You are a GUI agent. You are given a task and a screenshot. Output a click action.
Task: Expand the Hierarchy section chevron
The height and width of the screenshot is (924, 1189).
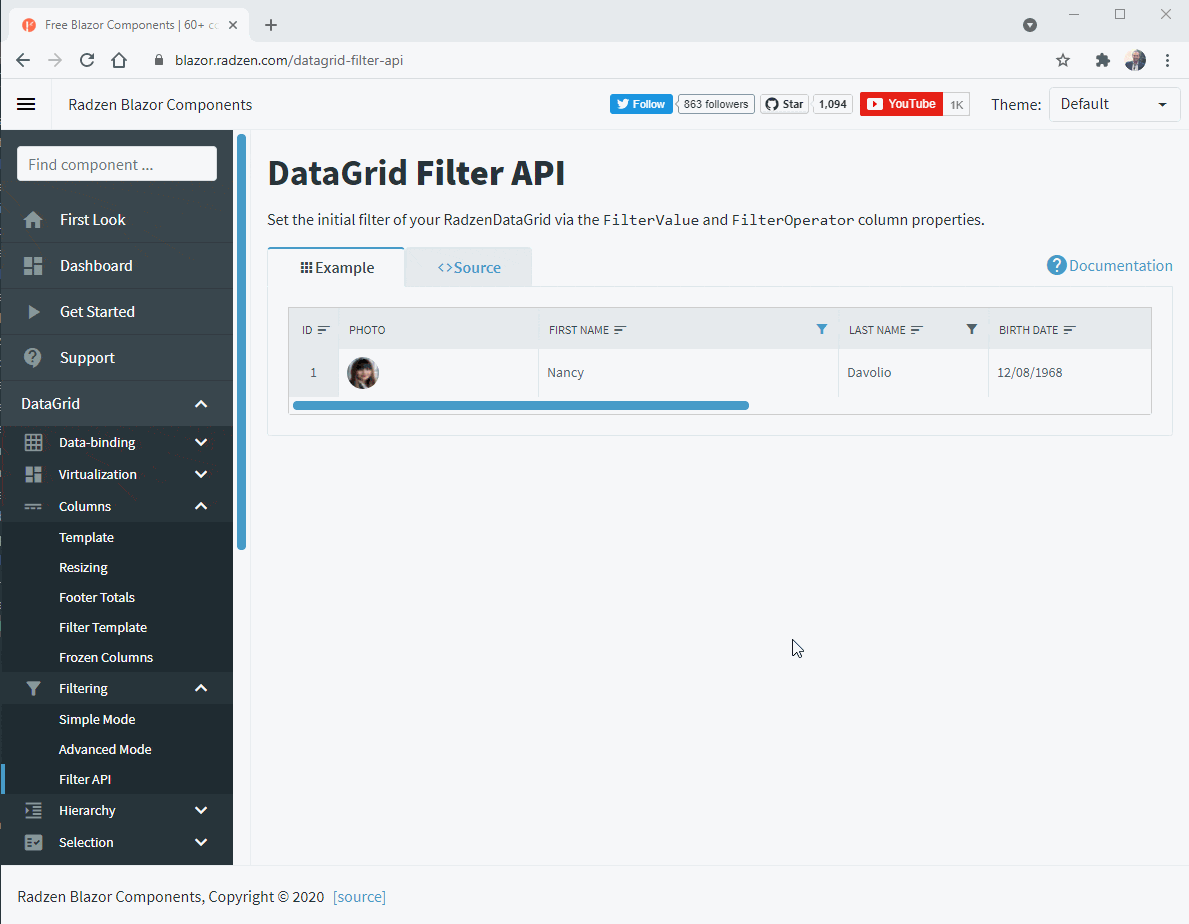click(x=201, y=810)
